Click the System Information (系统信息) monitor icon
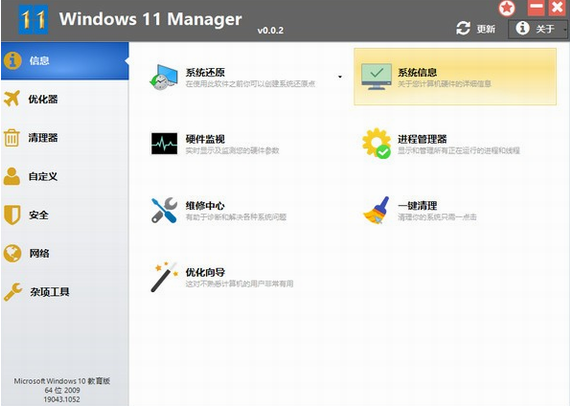Viewport: 570px width, 406px height. (x=376, y=77)
